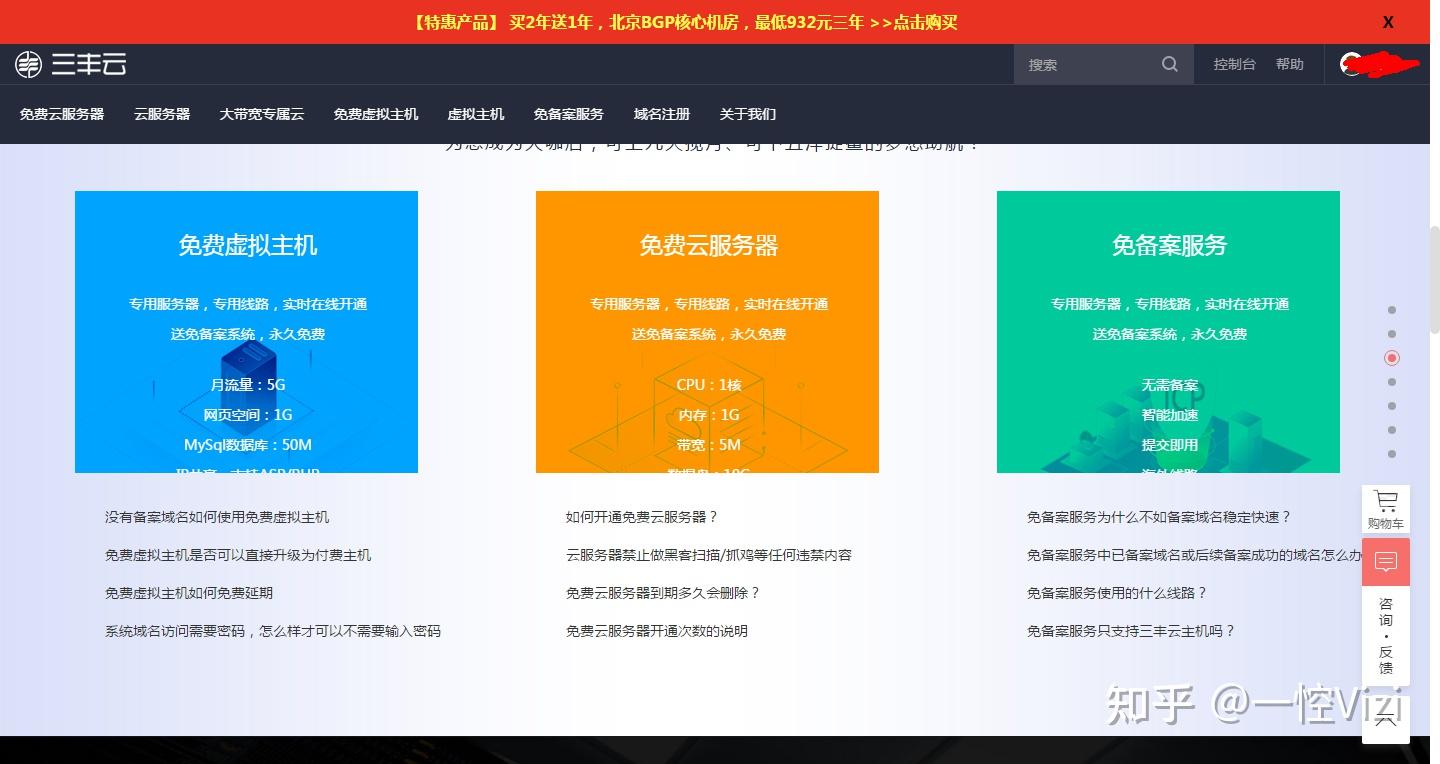Image resolution: width=1440 pixels, height=764 pixels.
Task: Click 提交即用 text in green card
Action: coord(1170,444)
